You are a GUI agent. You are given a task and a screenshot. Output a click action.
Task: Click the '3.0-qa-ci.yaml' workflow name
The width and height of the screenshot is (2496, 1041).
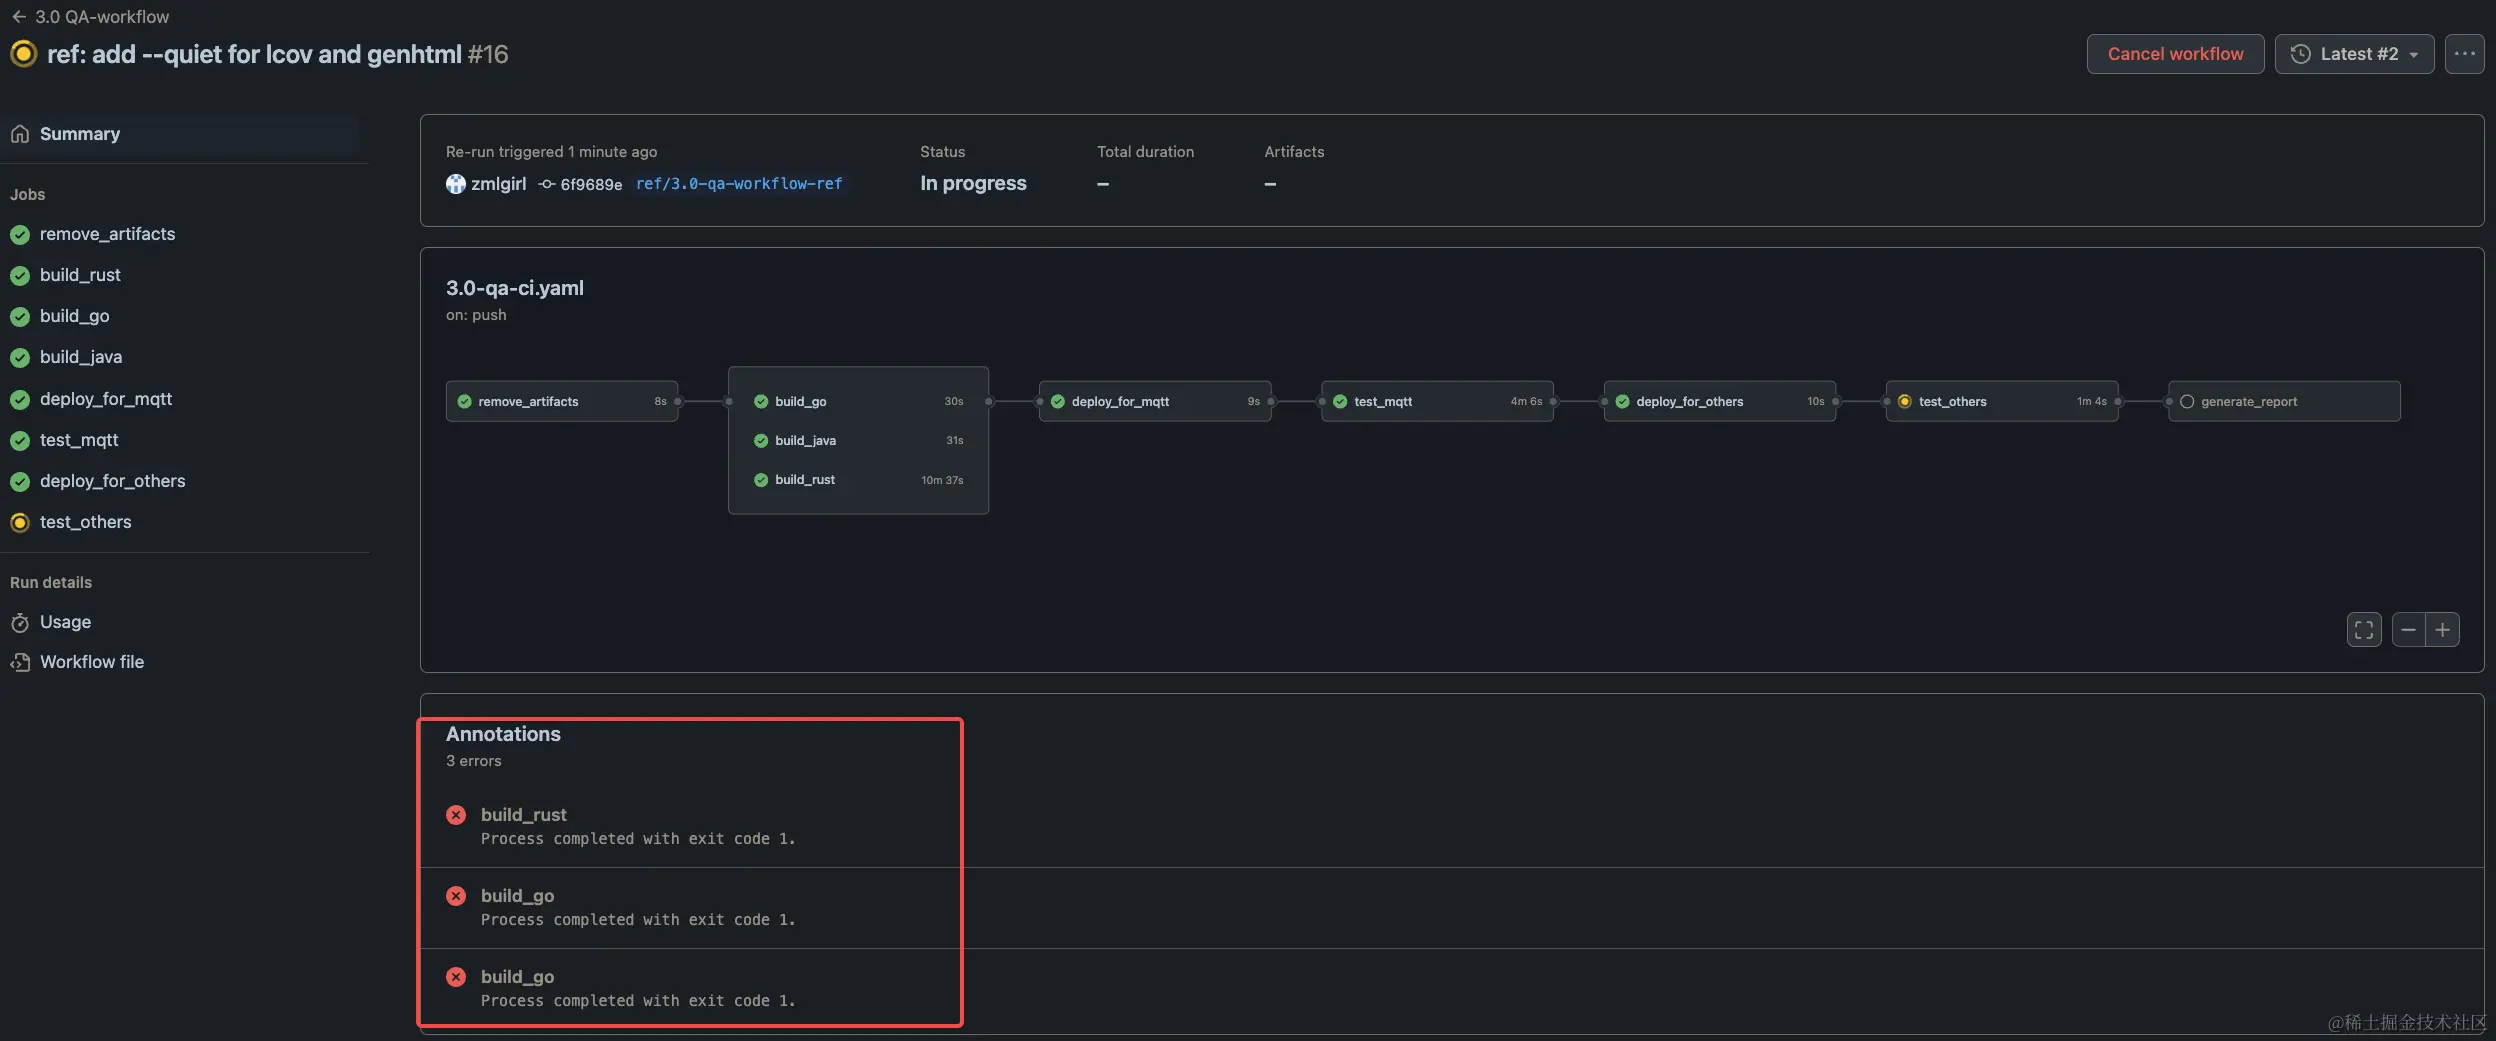[515, 288]
